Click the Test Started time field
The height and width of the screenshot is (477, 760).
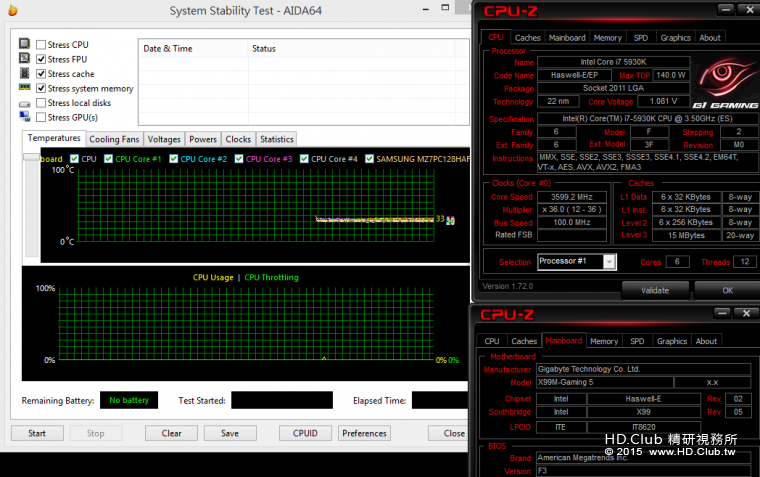[x=282, y=400]
